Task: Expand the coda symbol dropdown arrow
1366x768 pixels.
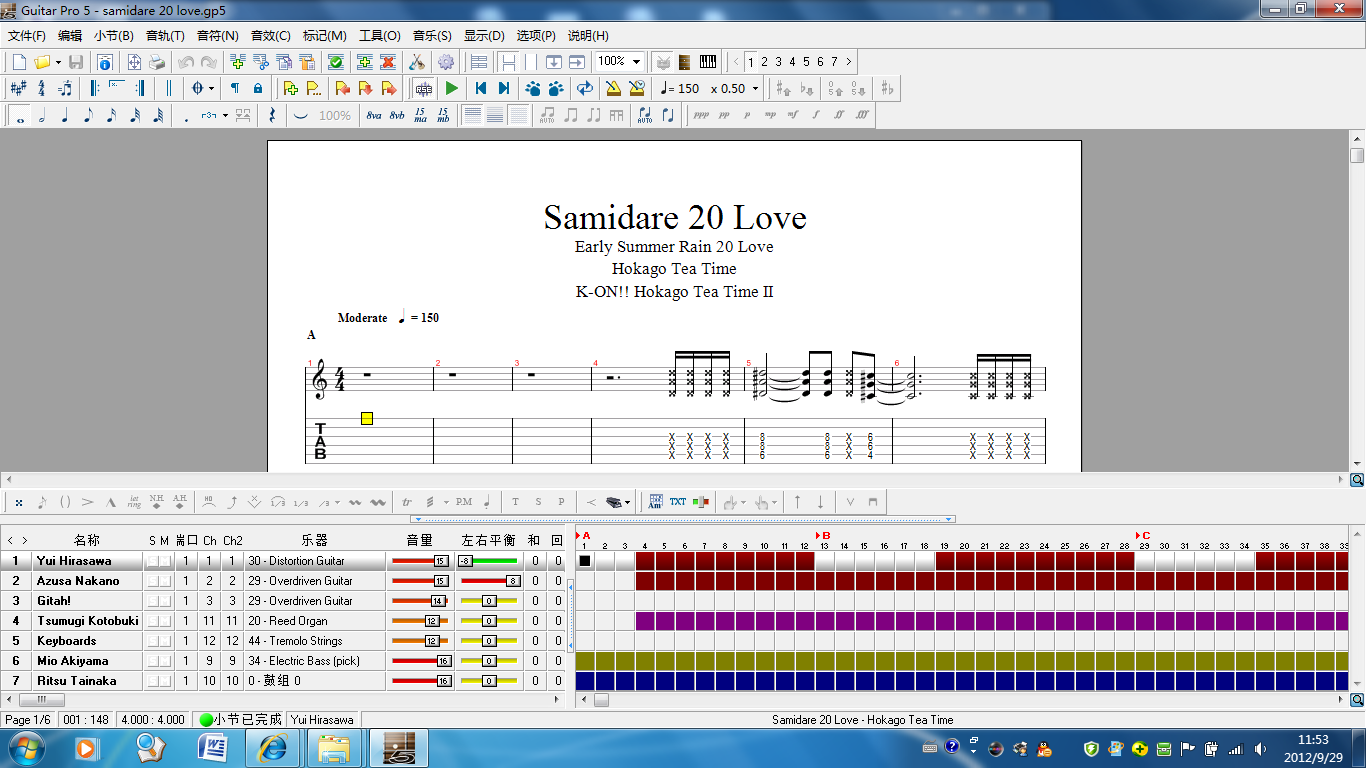Action: pyautogui.click(x=212, y=88)
